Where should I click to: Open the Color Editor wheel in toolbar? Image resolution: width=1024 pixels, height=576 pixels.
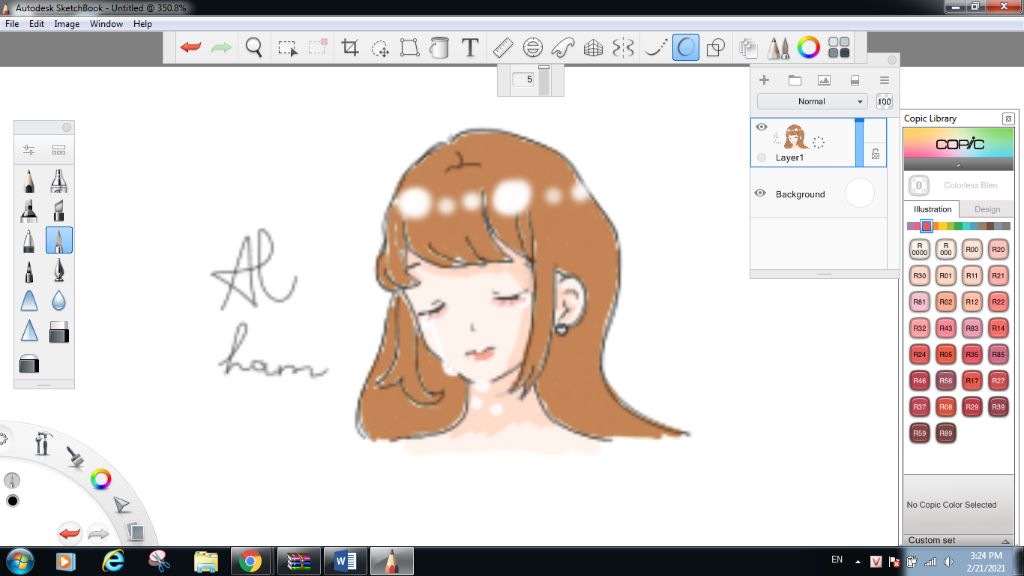coord(808,47)
